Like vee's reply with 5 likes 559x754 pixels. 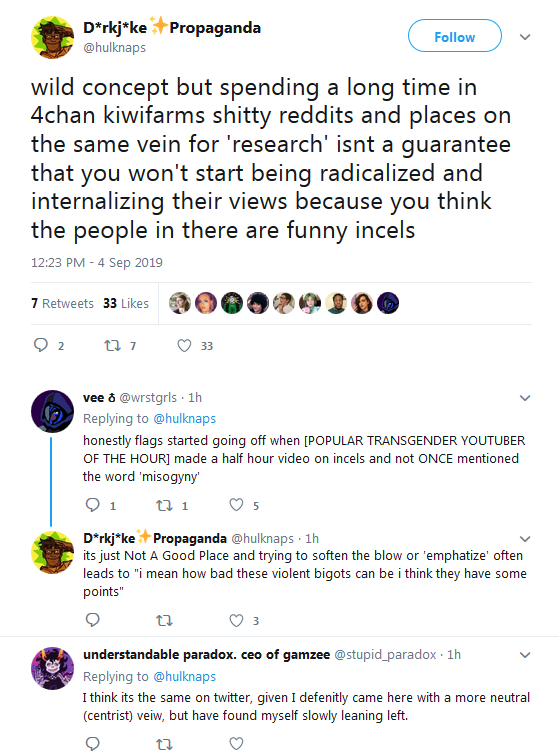coord(236,504)
